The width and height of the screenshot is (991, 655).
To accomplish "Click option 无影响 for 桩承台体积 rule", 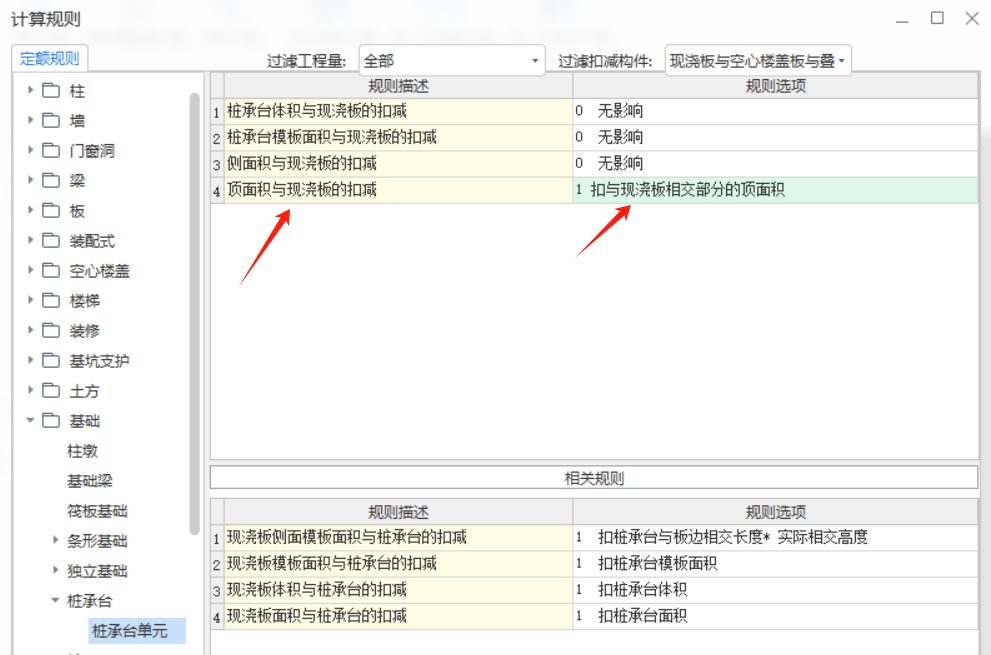I will pyautogui.click(x=775, y=111).
